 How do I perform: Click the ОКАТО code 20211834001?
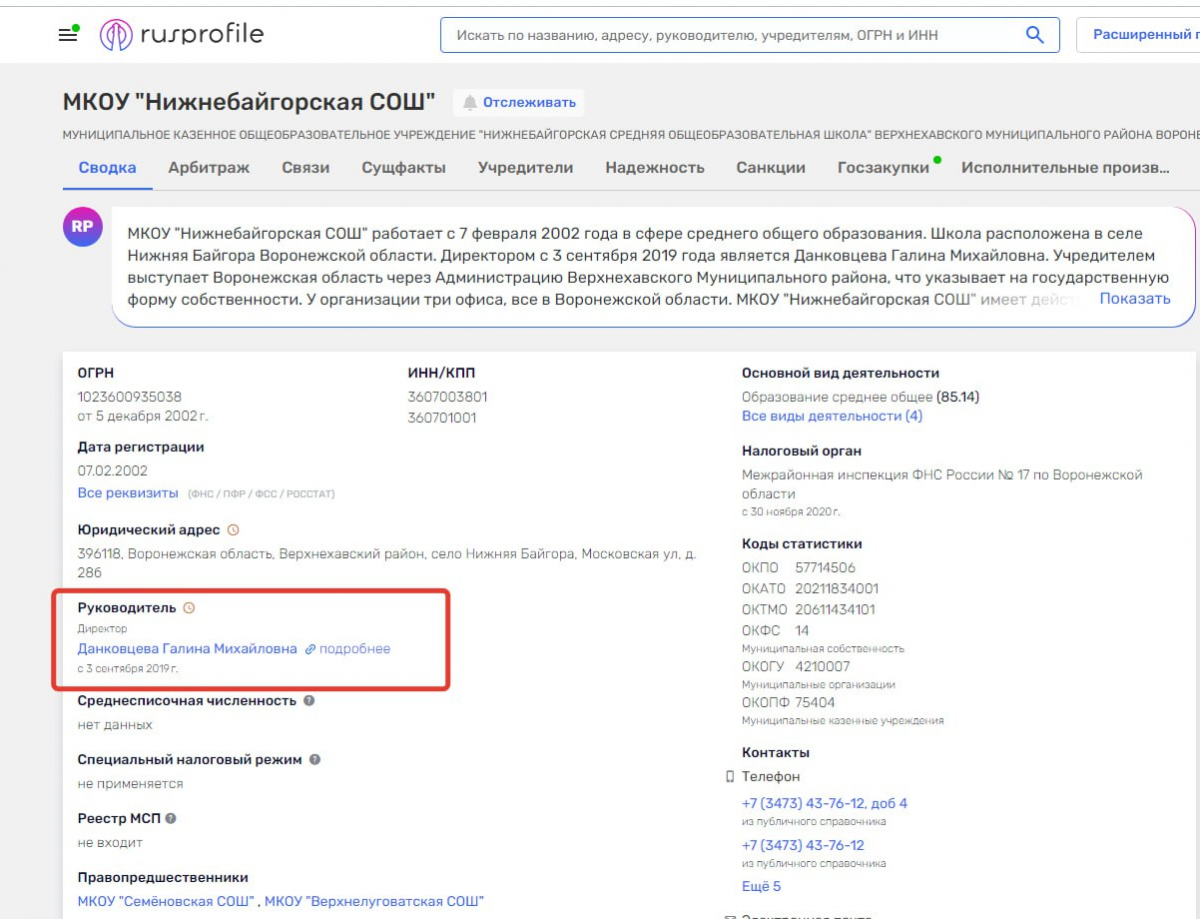[837, 589]
